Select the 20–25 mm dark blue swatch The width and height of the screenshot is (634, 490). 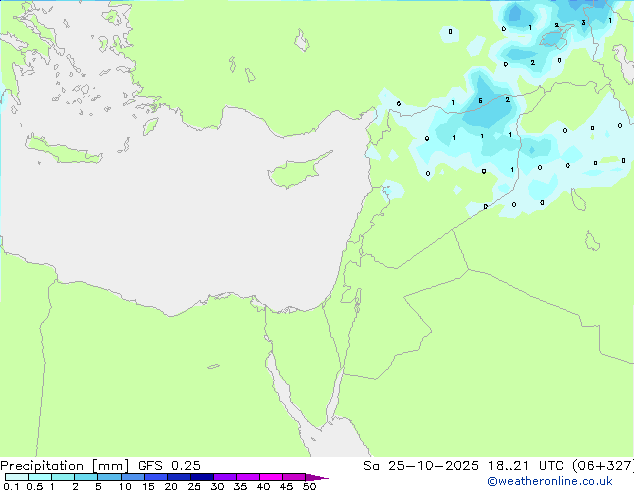tap(178, 477)
